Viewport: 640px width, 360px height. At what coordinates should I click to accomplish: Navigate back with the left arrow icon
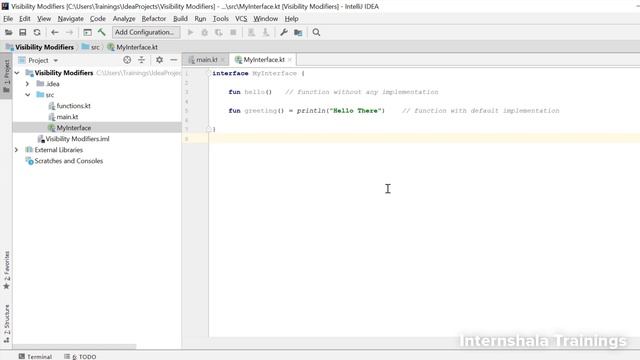coord(55,32)
